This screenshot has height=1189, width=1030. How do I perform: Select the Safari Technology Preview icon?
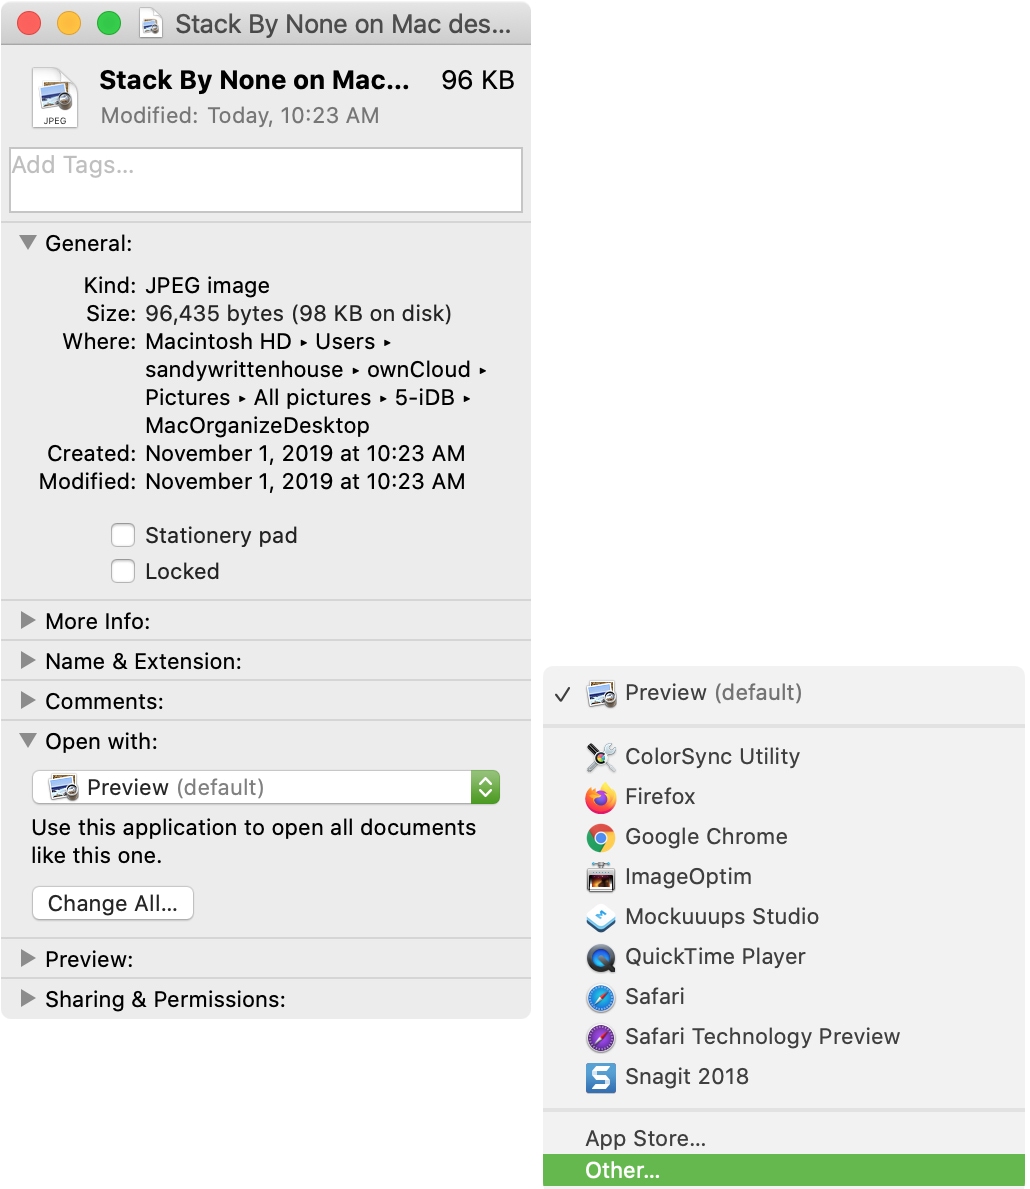[601, 1037]
